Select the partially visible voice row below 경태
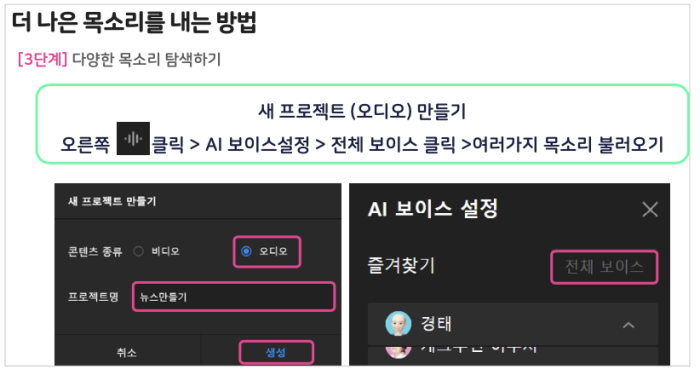Viewport: 700px width, 375px height. click(x=512, y=352)
